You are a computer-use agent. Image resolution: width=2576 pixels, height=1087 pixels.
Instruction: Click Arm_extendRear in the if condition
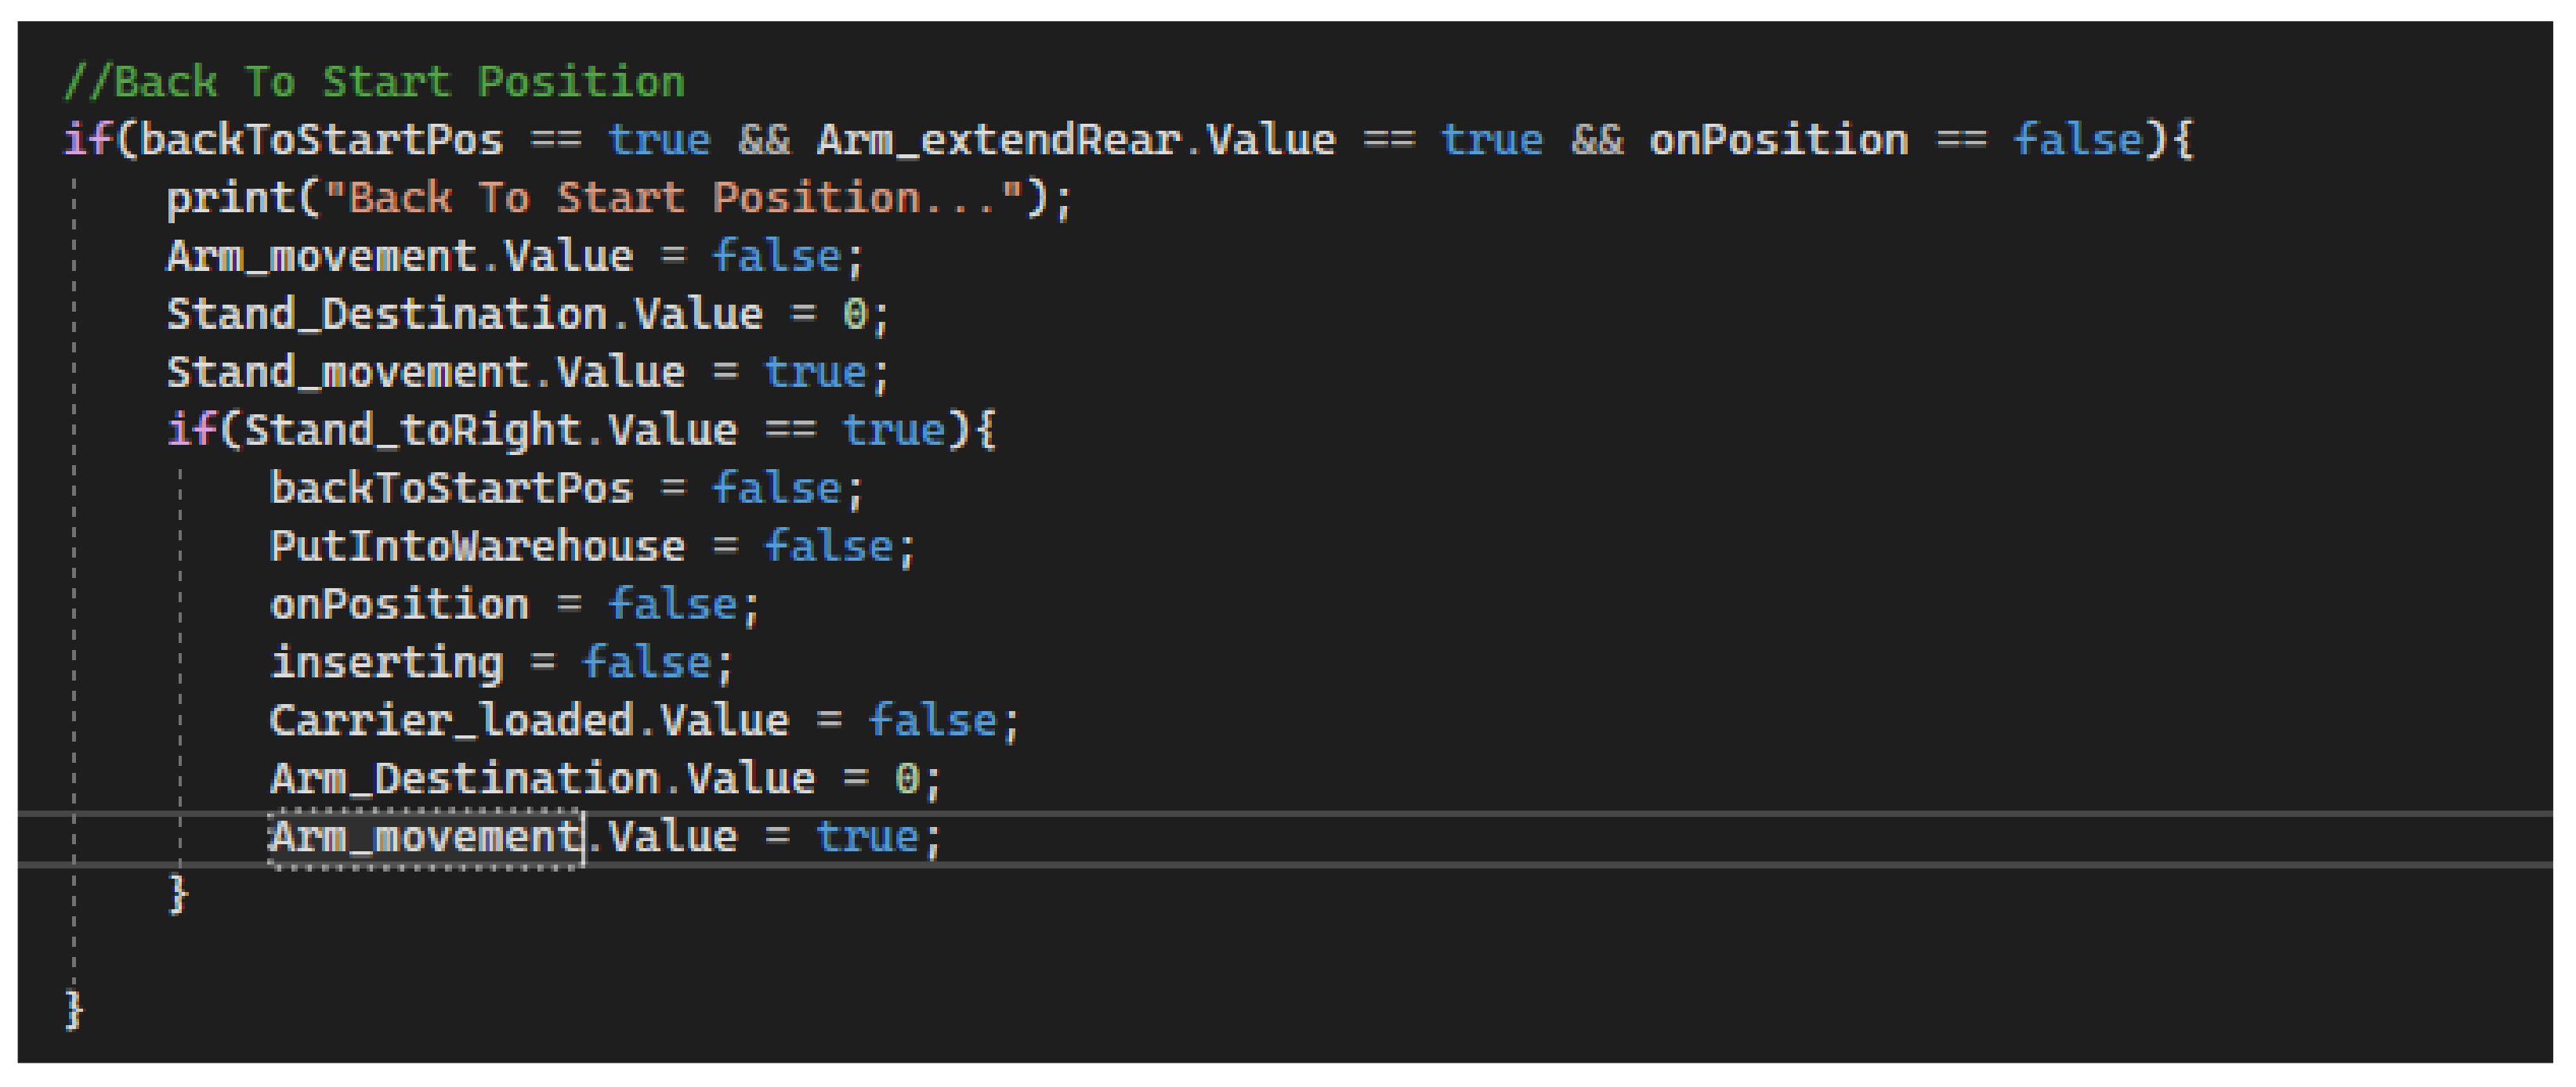(x=999, y=140)
